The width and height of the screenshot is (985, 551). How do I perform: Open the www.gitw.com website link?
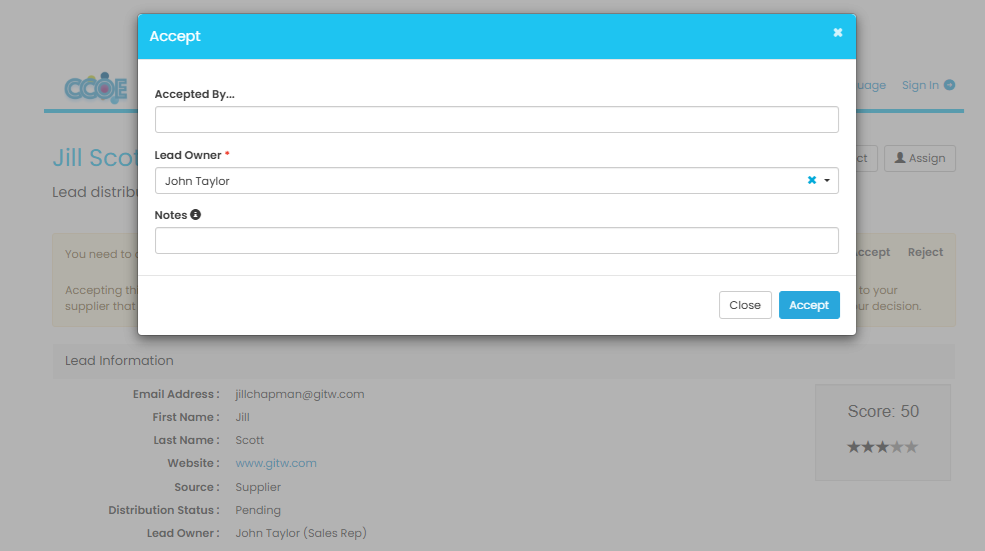[276, 463]
